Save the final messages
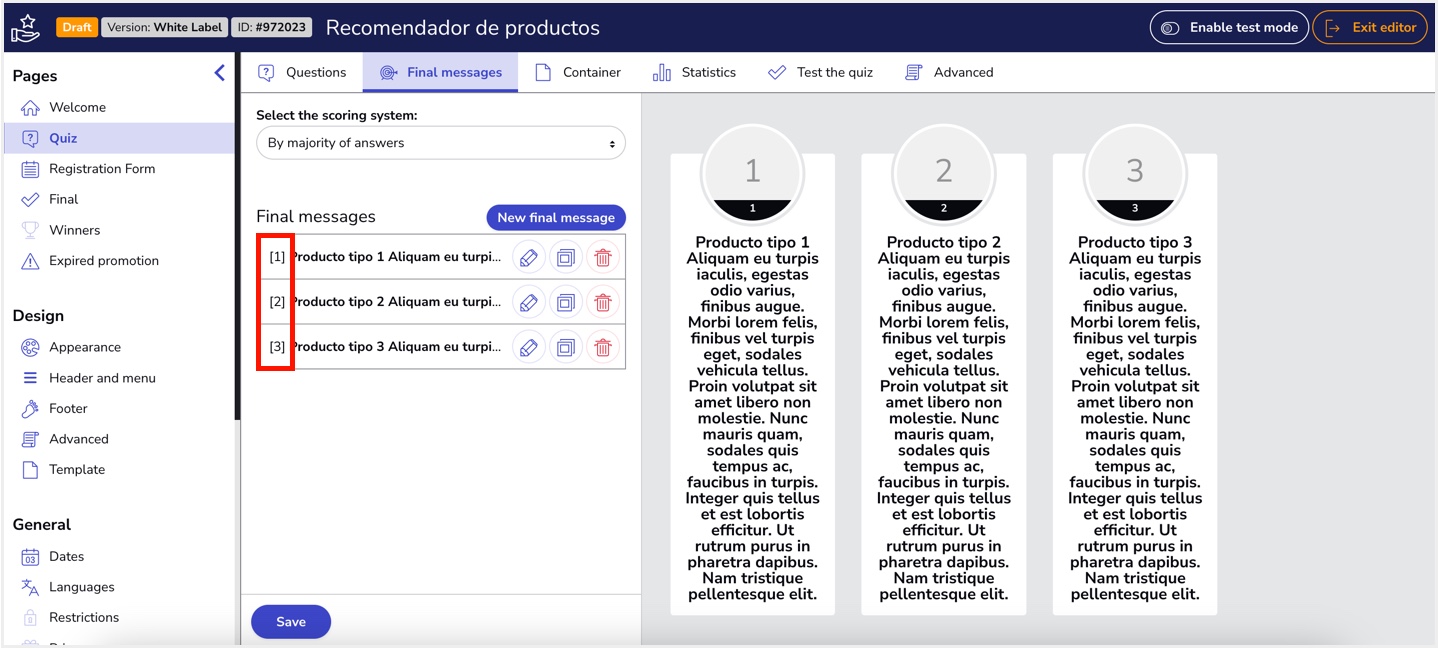Viewport: 1438px width, 649px height. (290, 621)
